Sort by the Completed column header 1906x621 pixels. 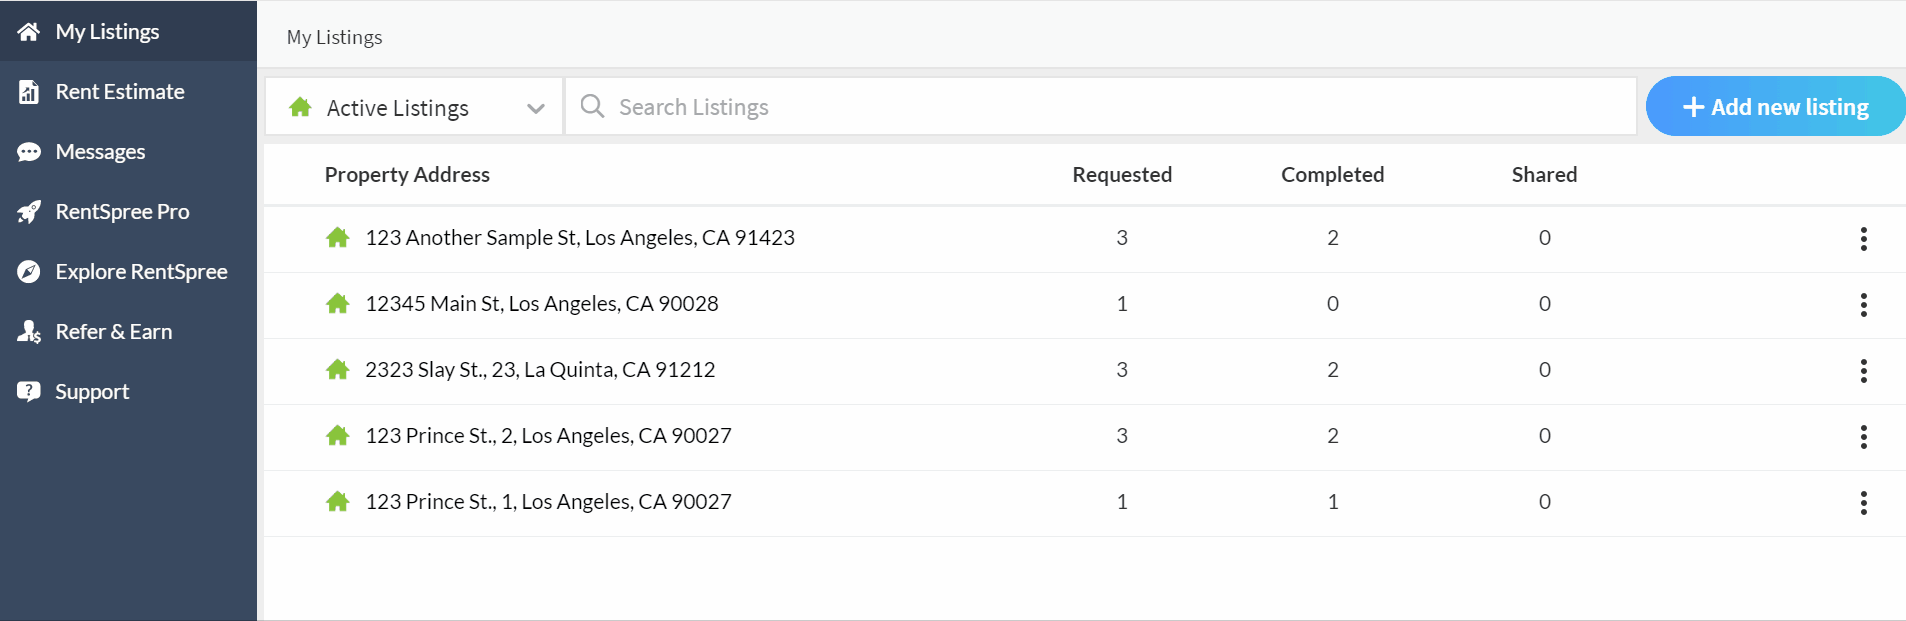pos(1332,174)
